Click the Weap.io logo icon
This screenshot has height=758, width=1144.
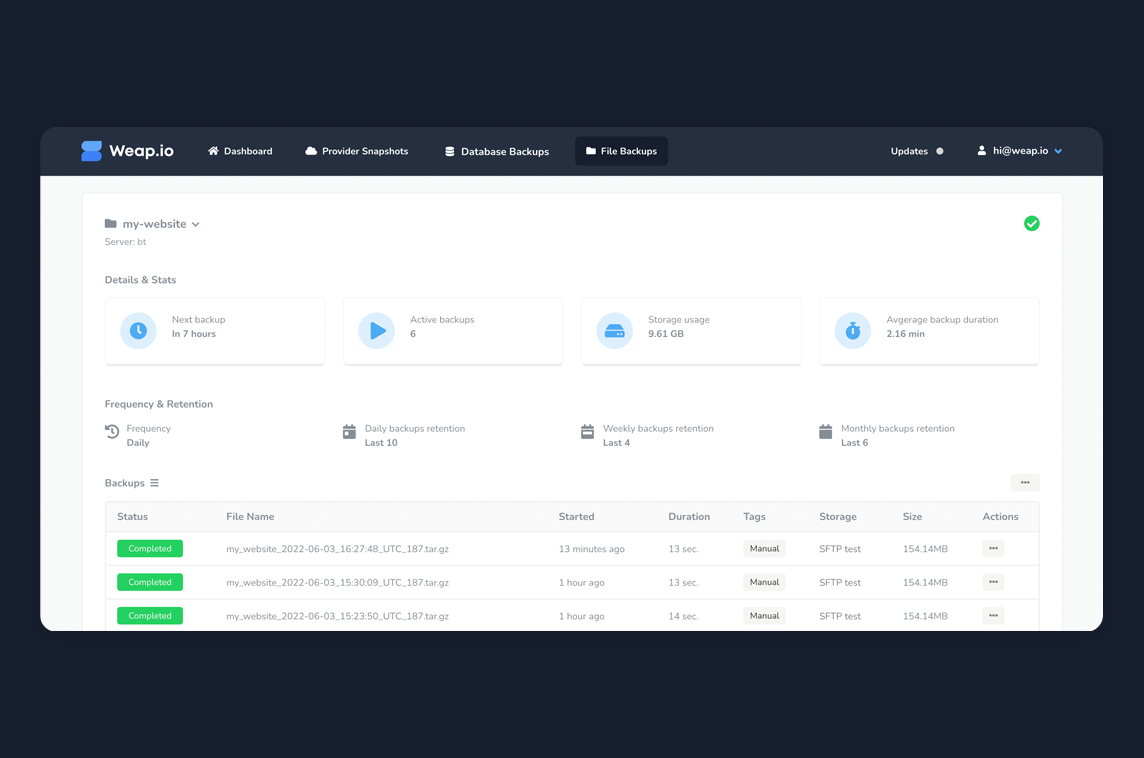coord(91,151)
